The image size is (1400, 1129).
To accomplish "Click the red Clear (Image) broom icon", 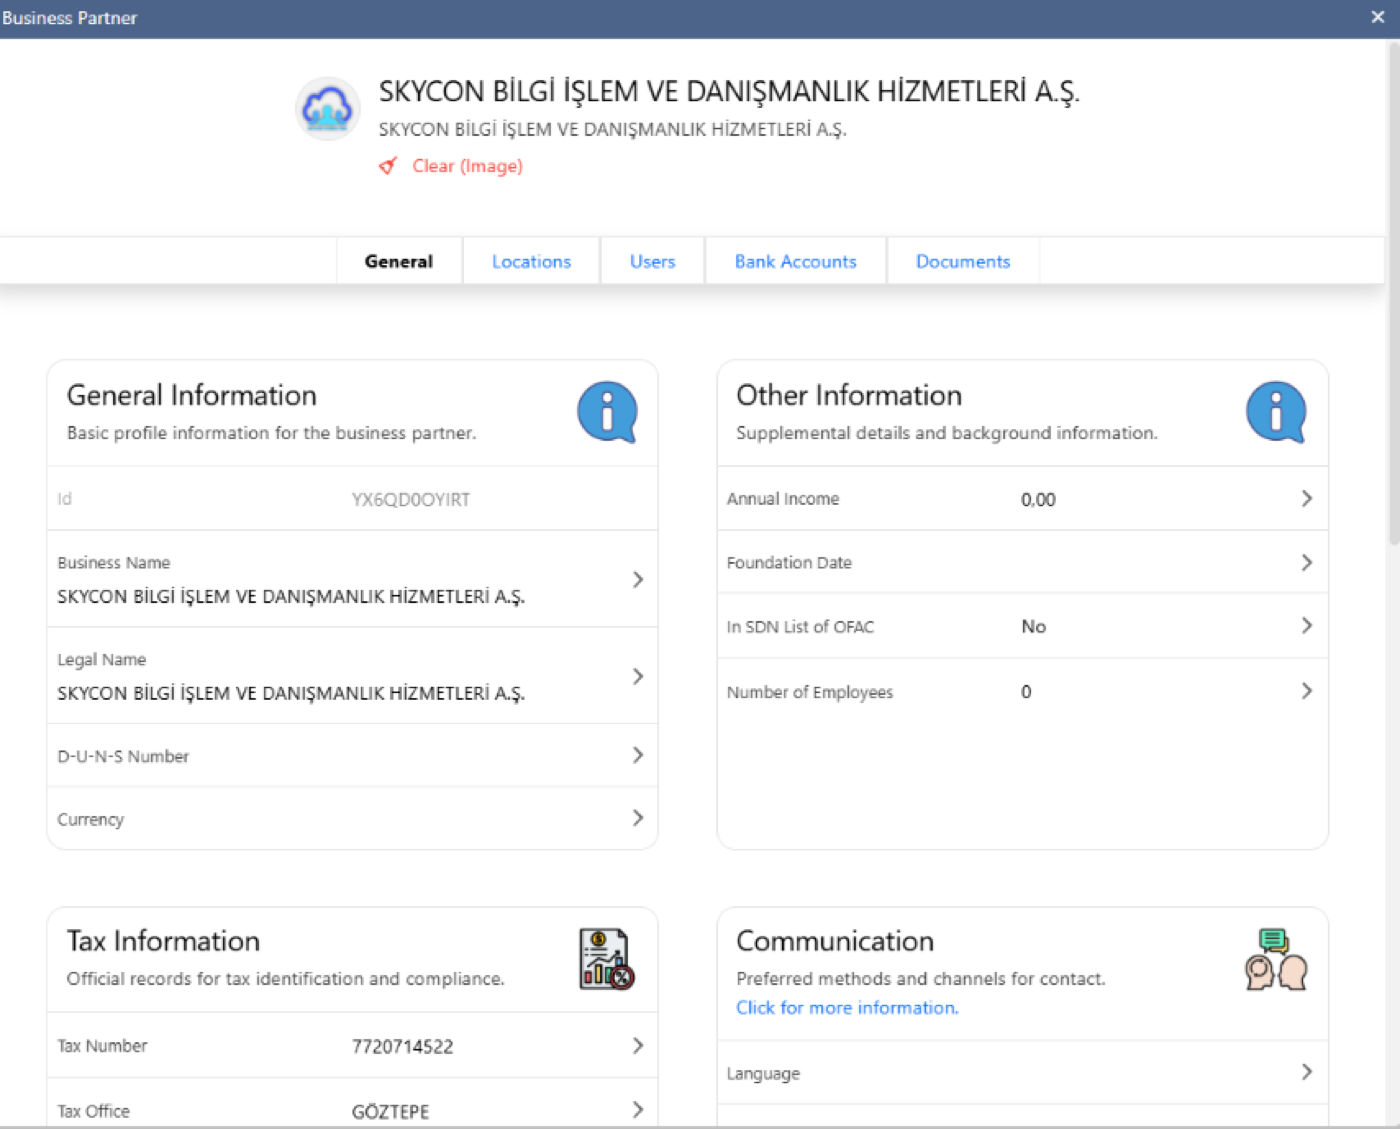I will click(388, 166).
